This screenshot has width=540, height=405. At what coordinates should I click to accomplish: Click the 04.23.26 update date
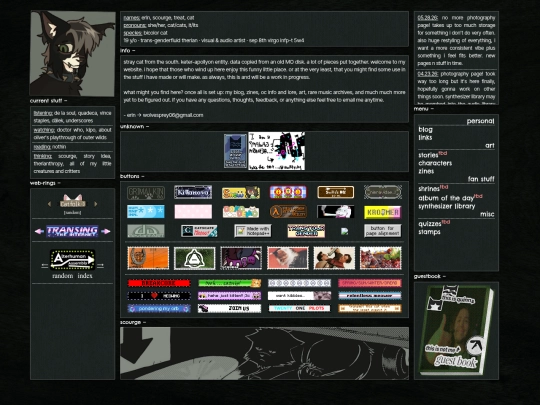coord(427,74)
